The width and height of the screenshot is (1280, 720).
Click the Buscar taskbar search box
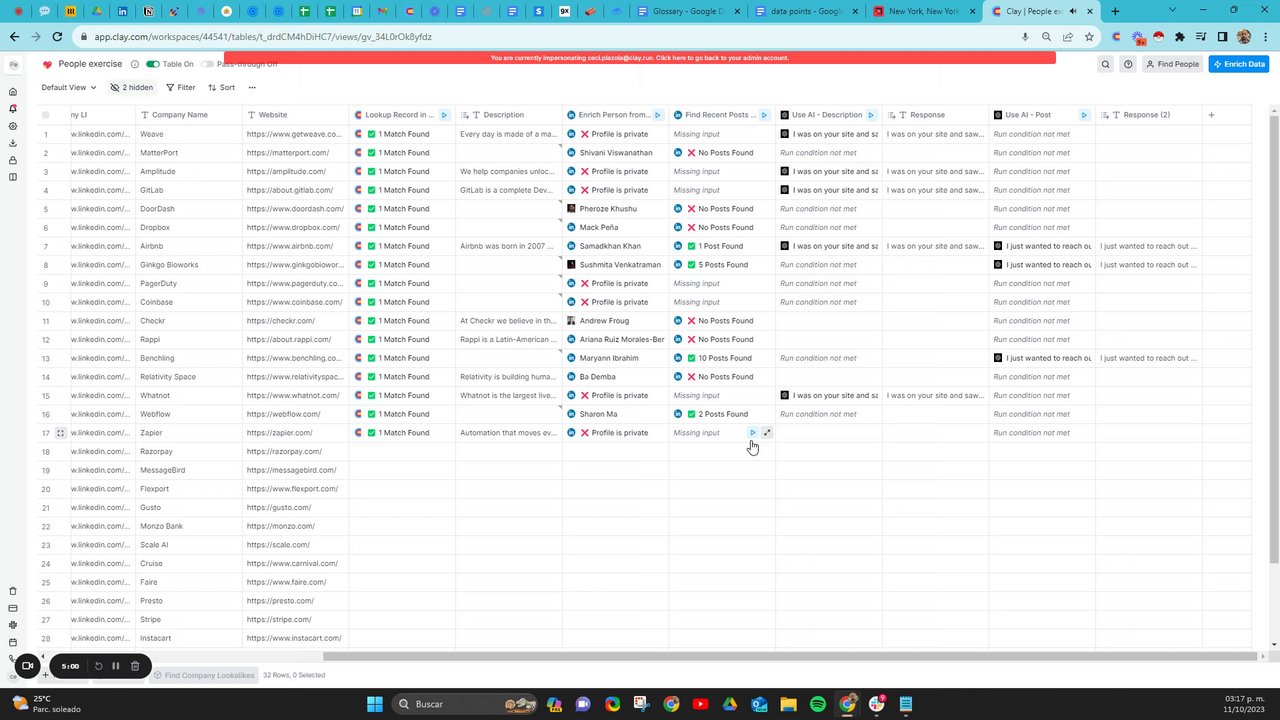[467, 704]
